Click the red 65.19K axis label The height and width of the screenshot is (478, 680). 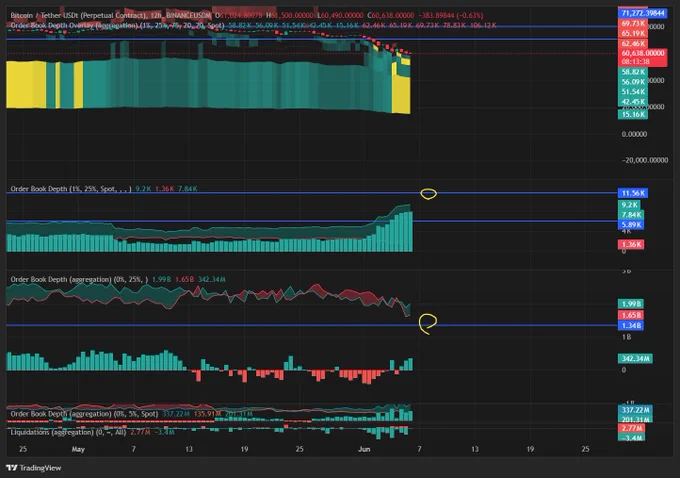pyautogui.click(x=633, y=33)
